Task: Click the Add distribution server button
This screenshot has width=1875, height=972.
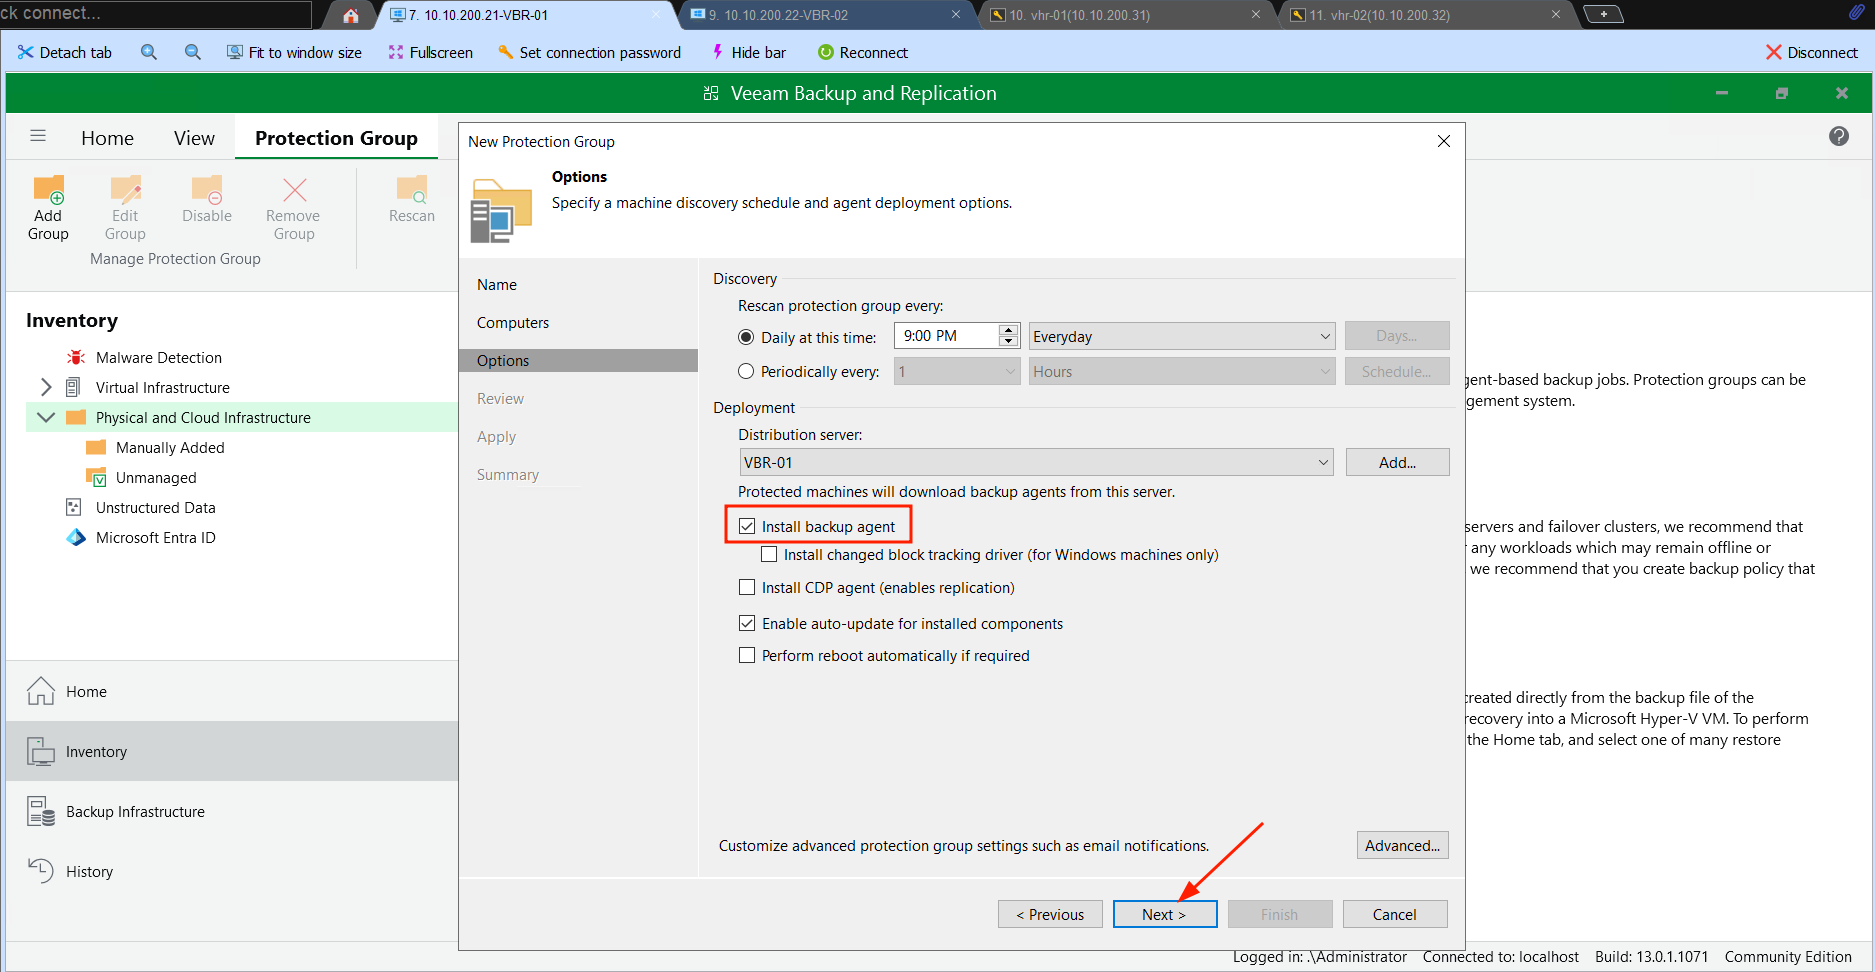Action: (x=1397, y=462)
